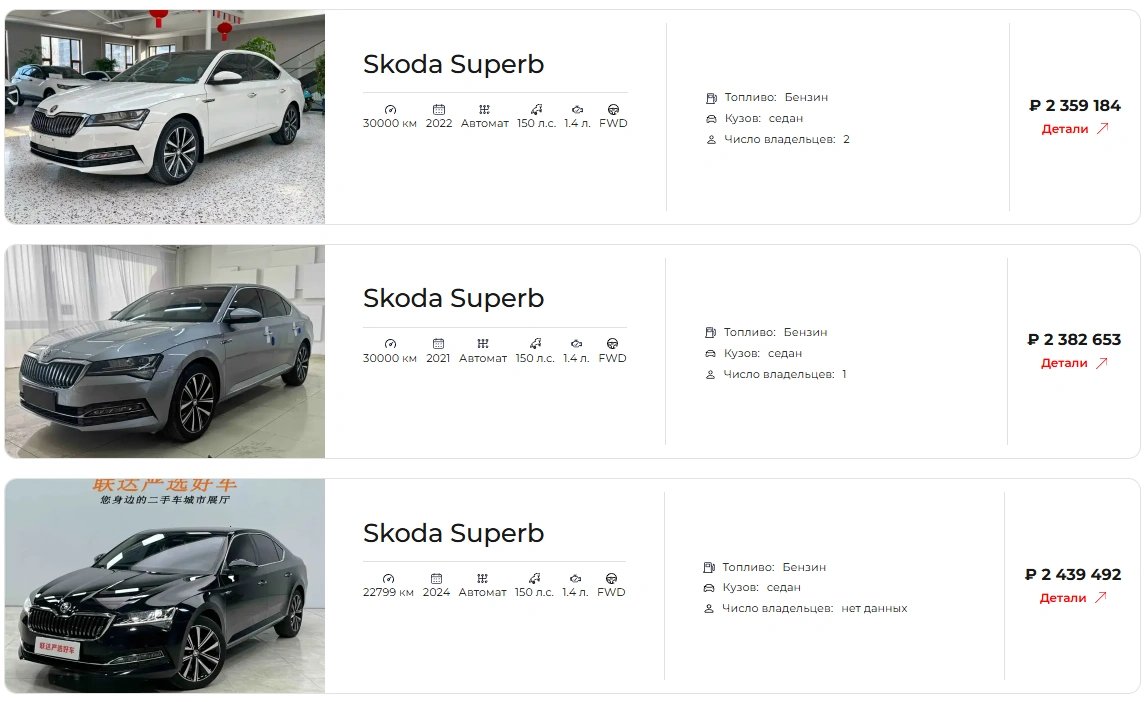Open the white Skoda Superb photo
This screenshot has height=702, width=1147.
coord(165,117)
